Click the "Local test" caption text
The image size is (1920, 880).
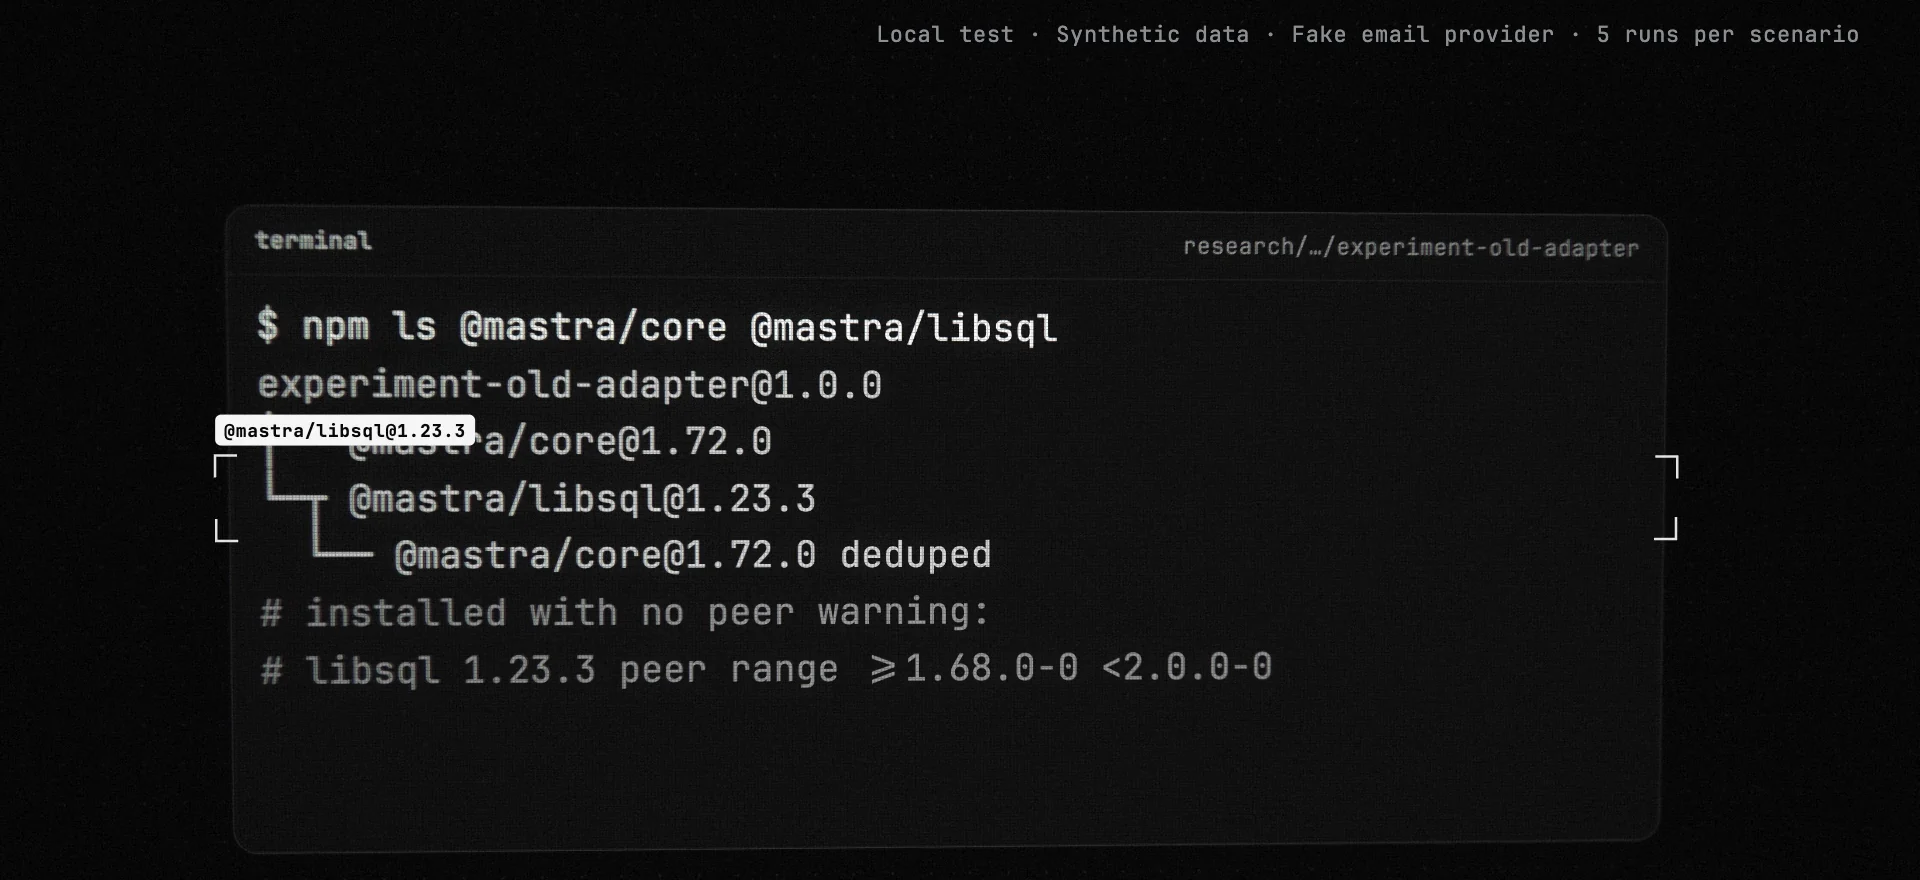(x=945, y=34)
